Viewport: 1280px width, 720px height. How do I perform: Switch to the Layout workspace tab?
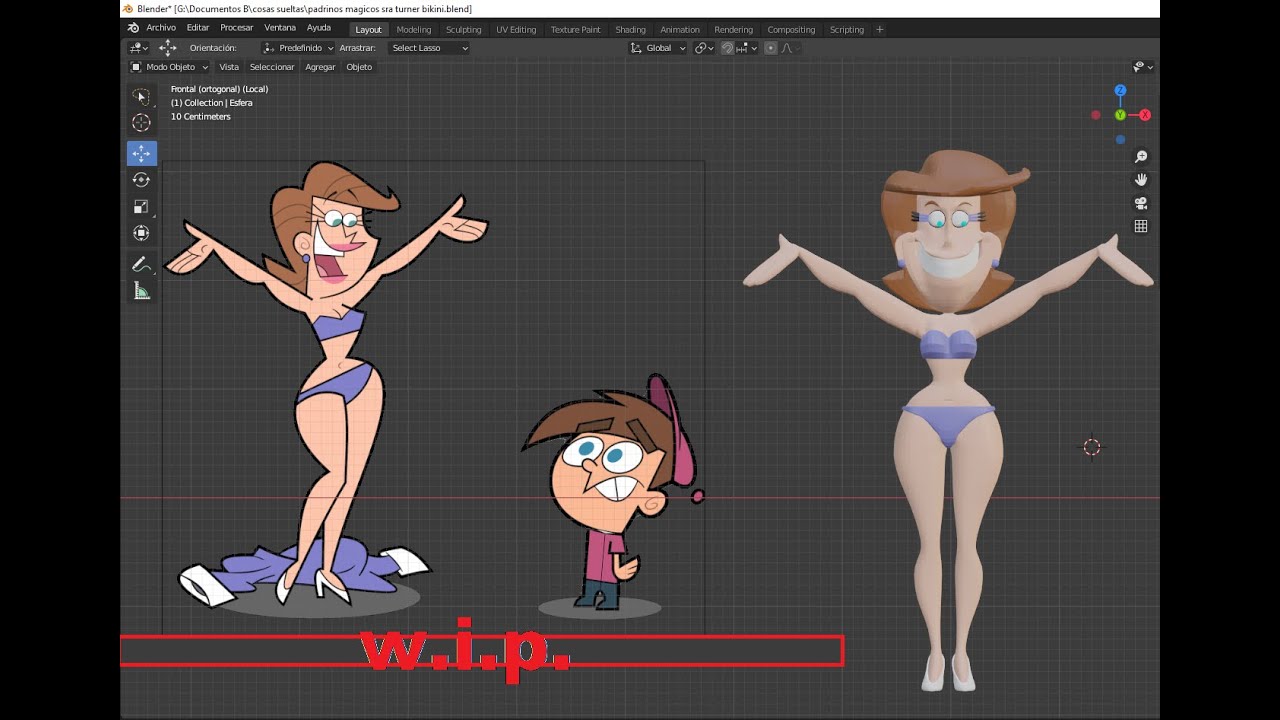coord(368,29)
